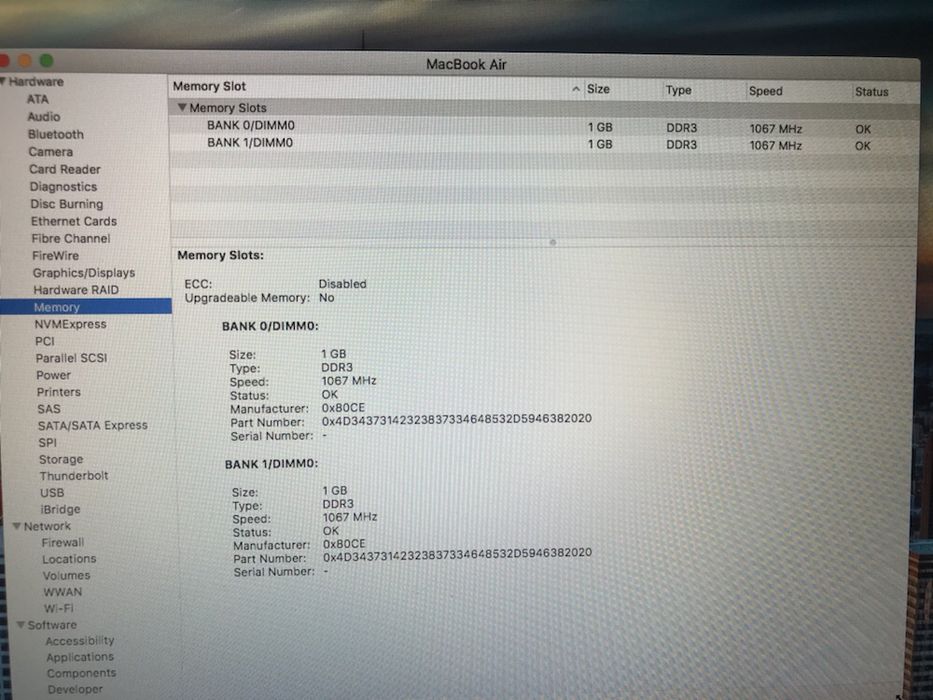Select Wi-Fi under Network
Image resolution: width=933 pixels, height=700 pixels.
coord(59,608)
